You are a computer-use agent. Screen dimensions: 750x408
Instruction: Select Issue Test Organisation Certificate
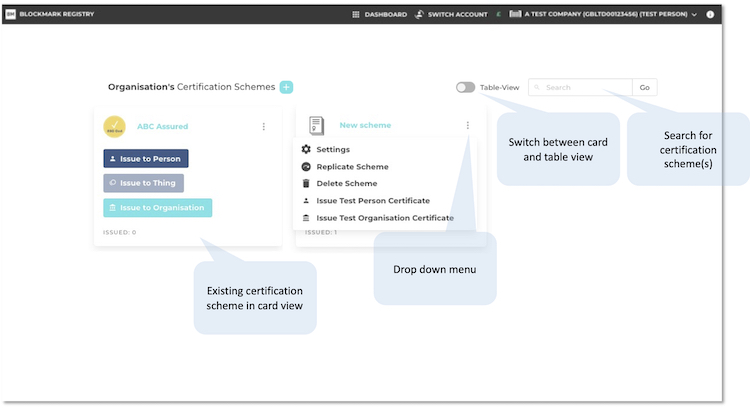(384, 217)
